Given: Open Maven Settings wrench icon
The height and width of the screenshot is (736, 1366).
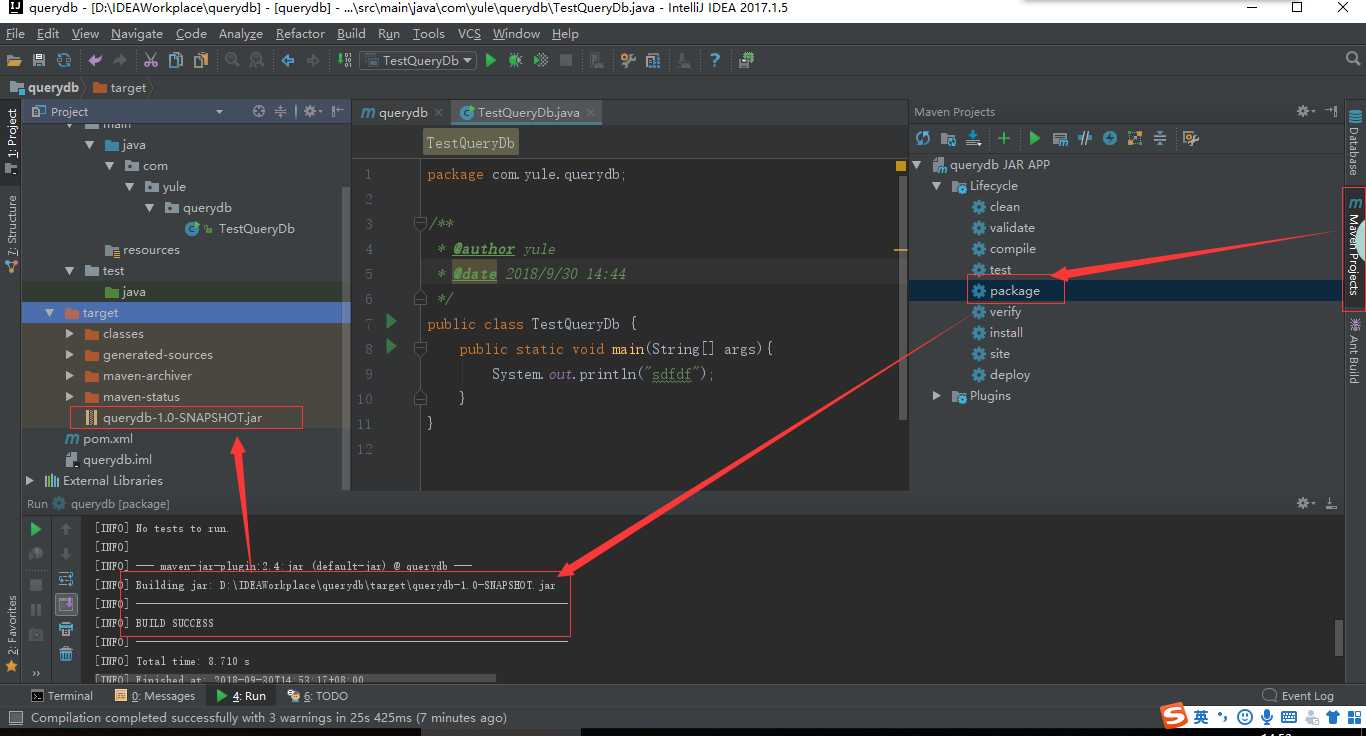Looking at the screenshot, I should click(x=1190, y=138).
